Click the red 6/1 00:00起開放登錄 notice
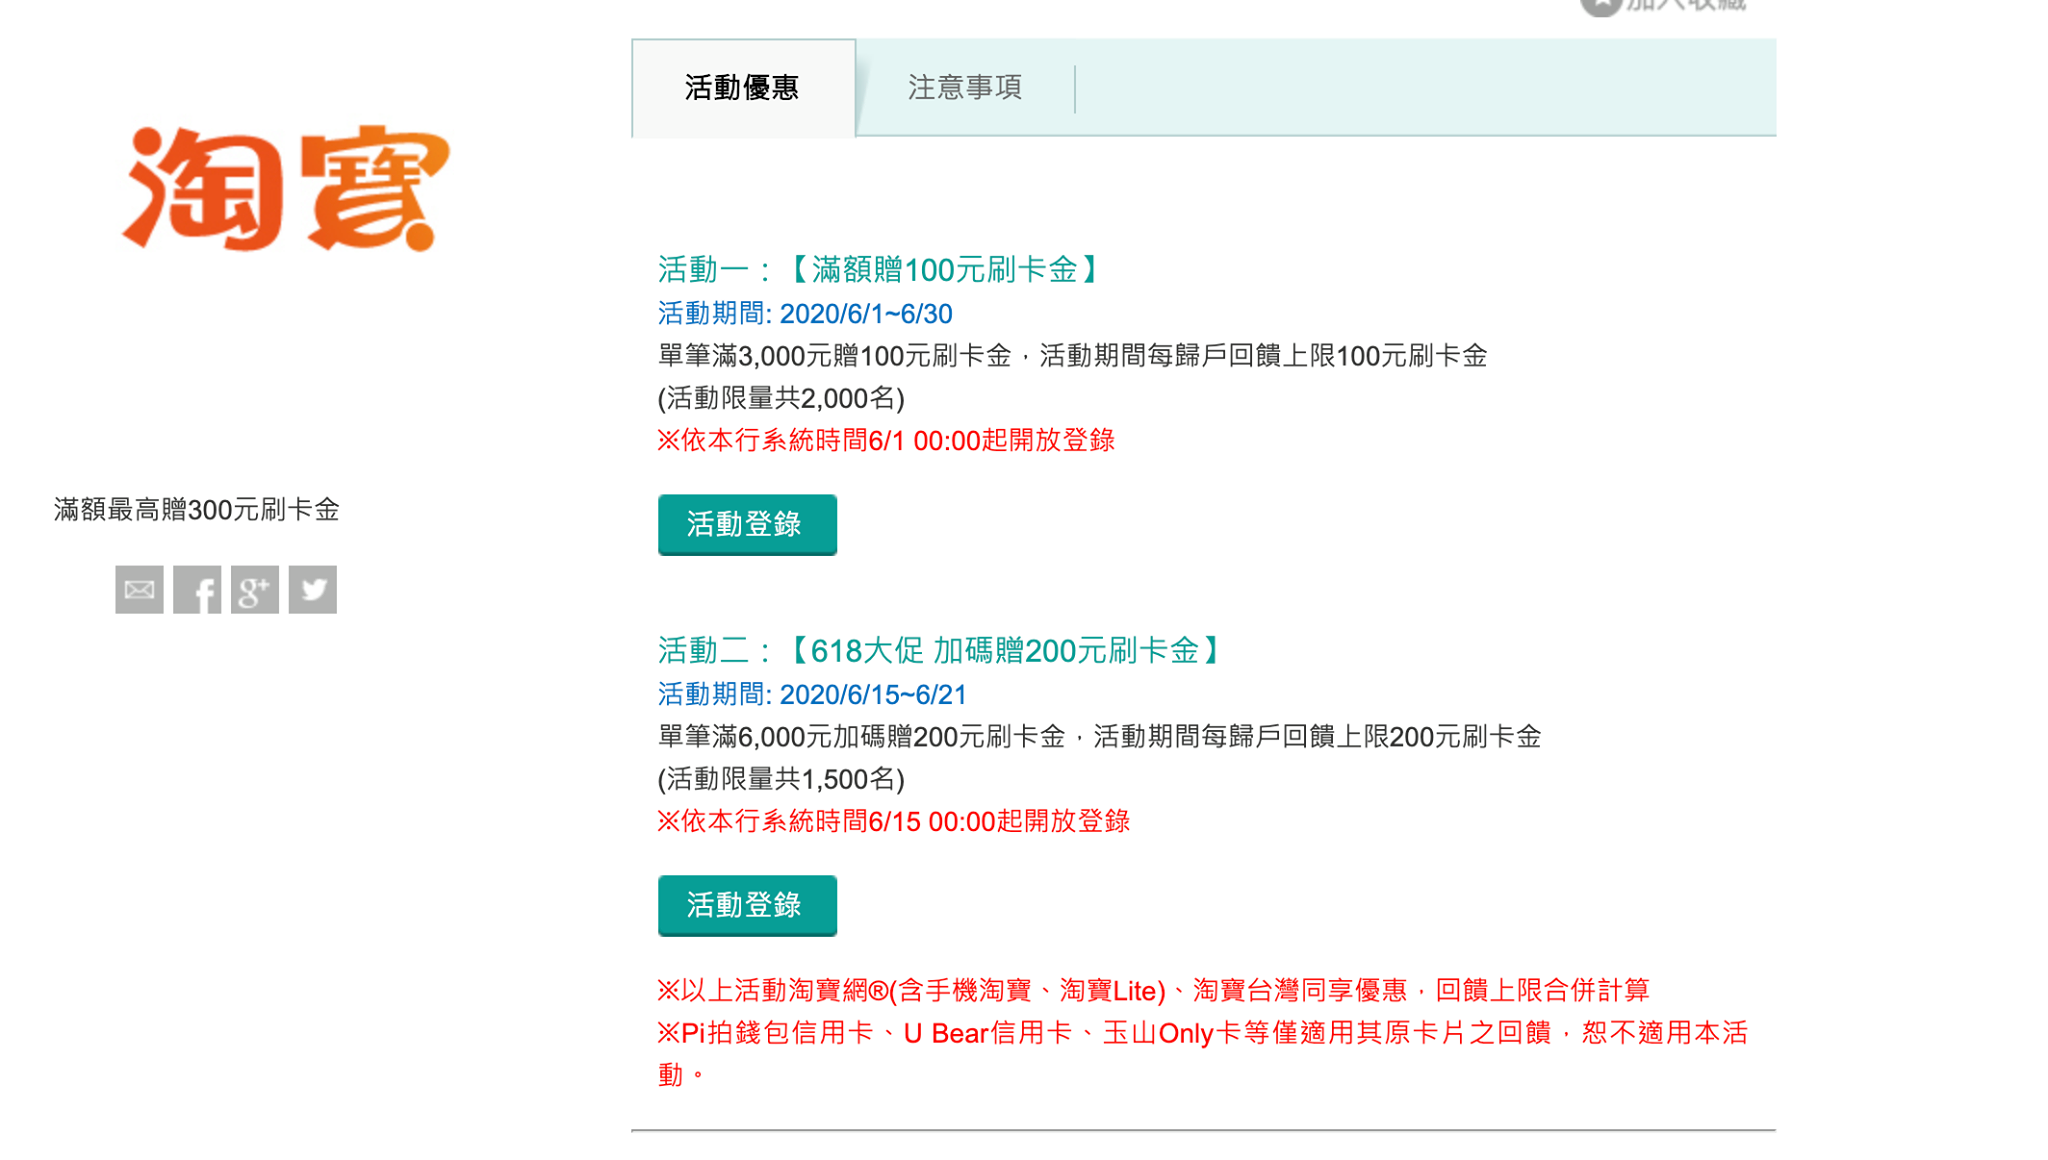The image size is (2048, 1160). pos(886,440)
